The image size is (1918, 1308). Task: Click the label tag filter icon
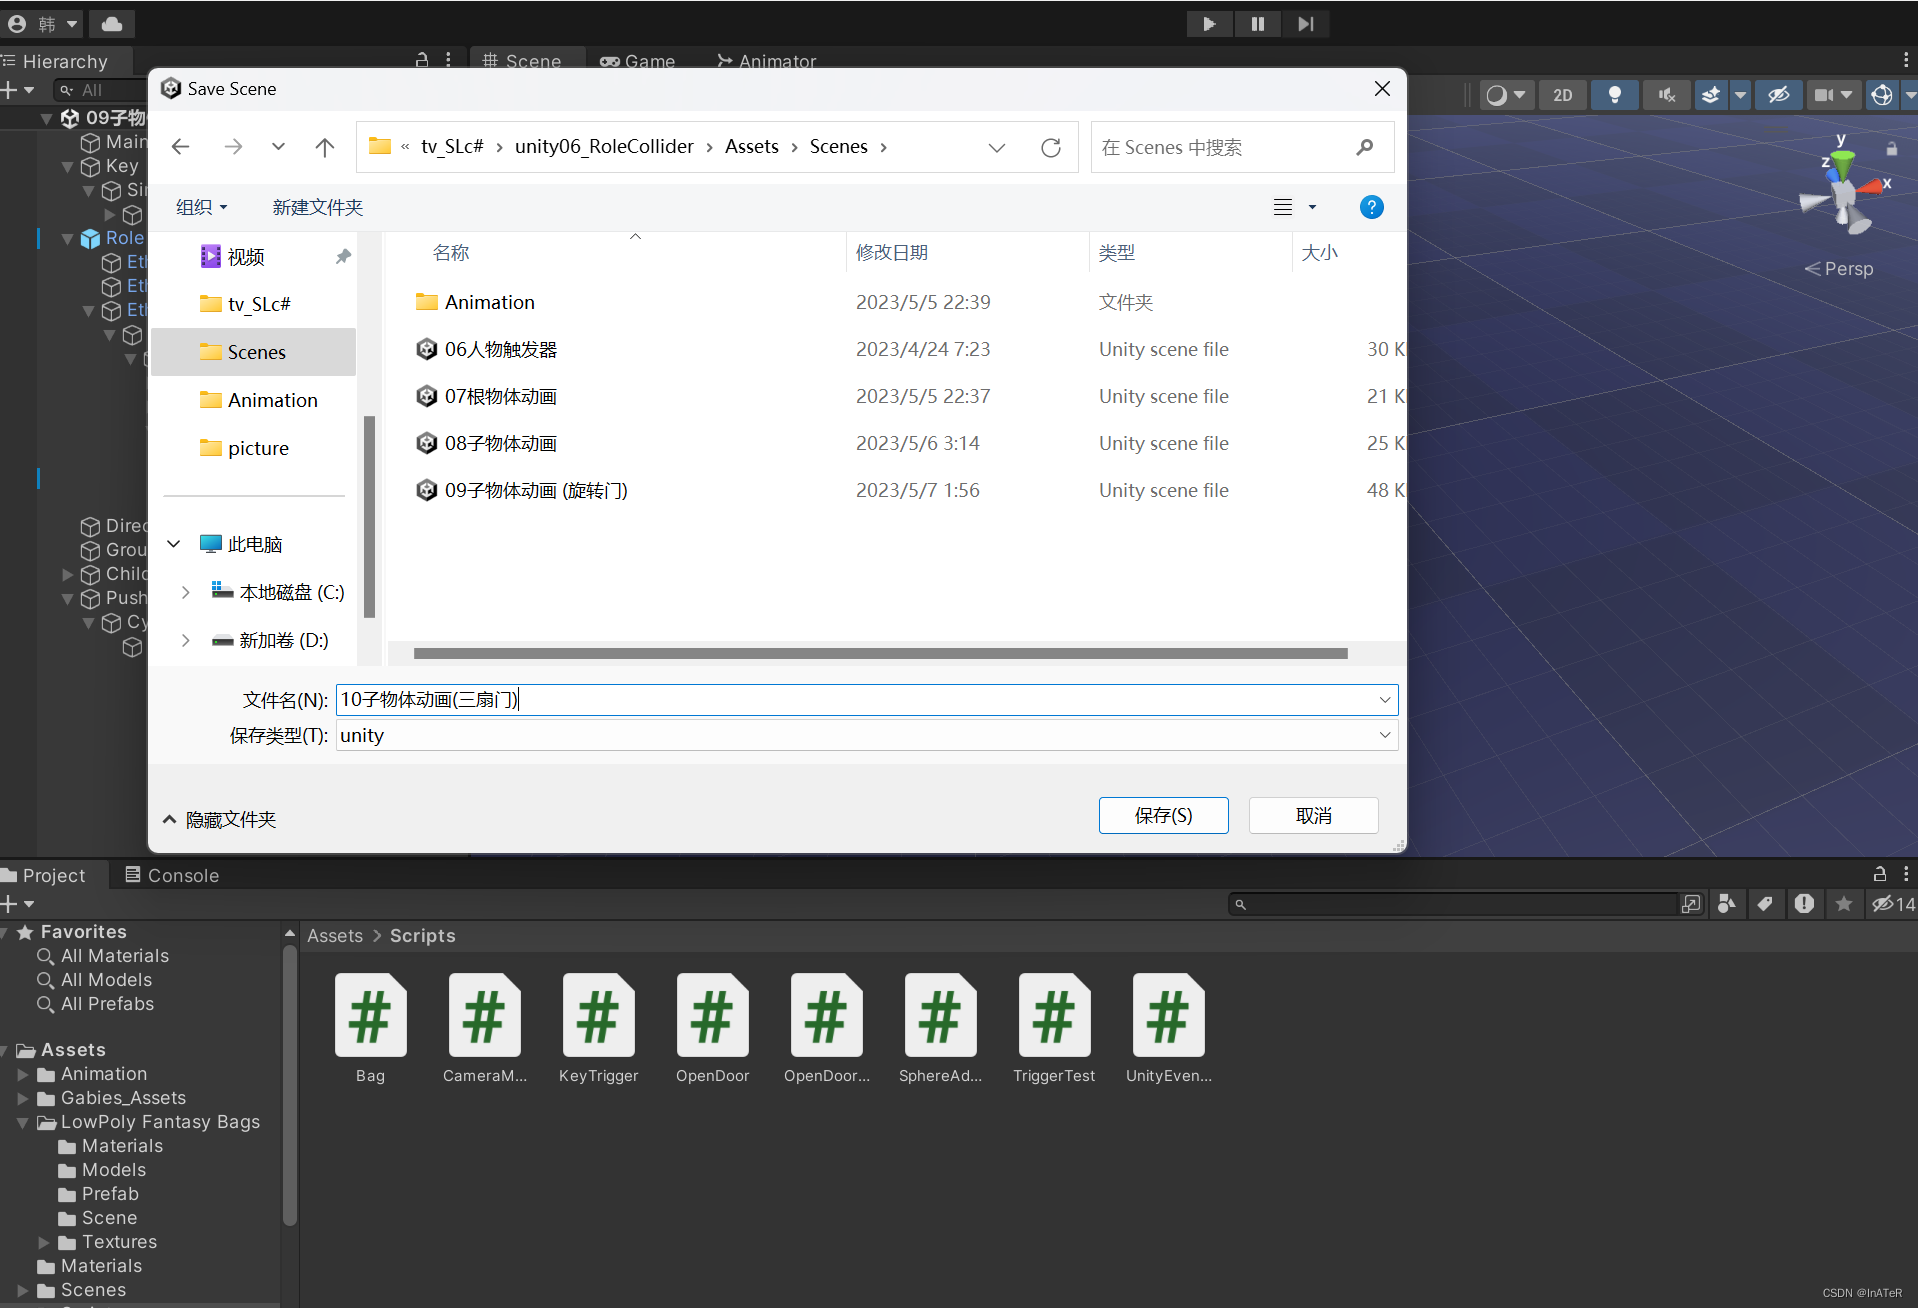tap(1765, 904)
